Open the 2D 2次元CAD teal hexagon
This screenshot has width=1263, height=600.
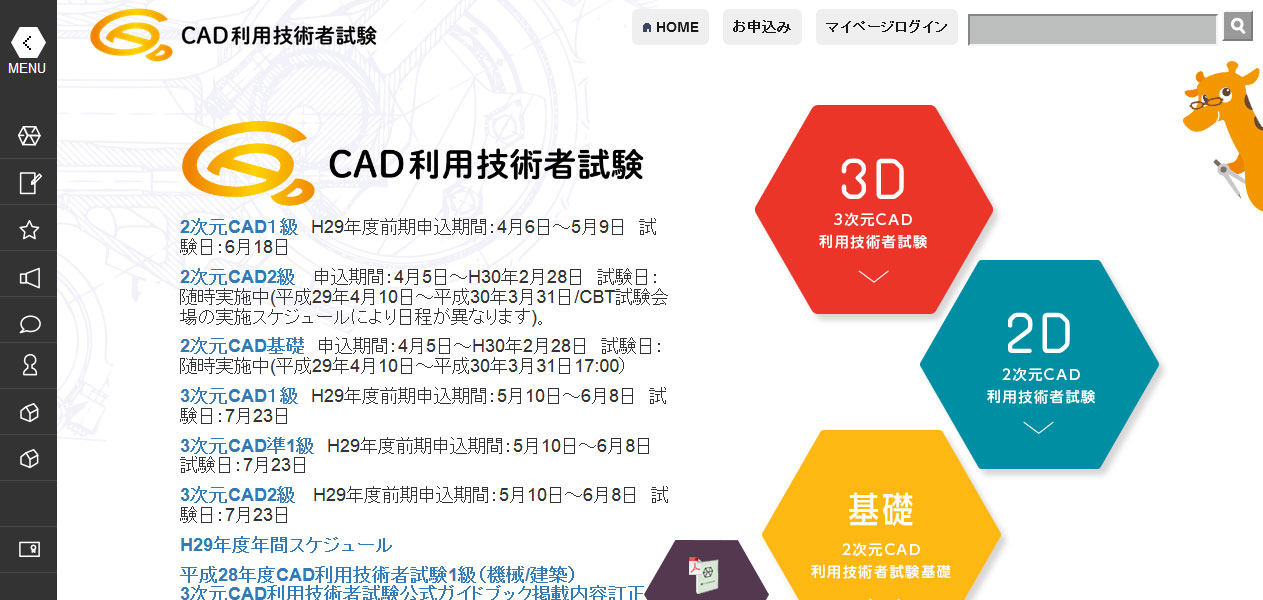click(x=1039, y=364)
